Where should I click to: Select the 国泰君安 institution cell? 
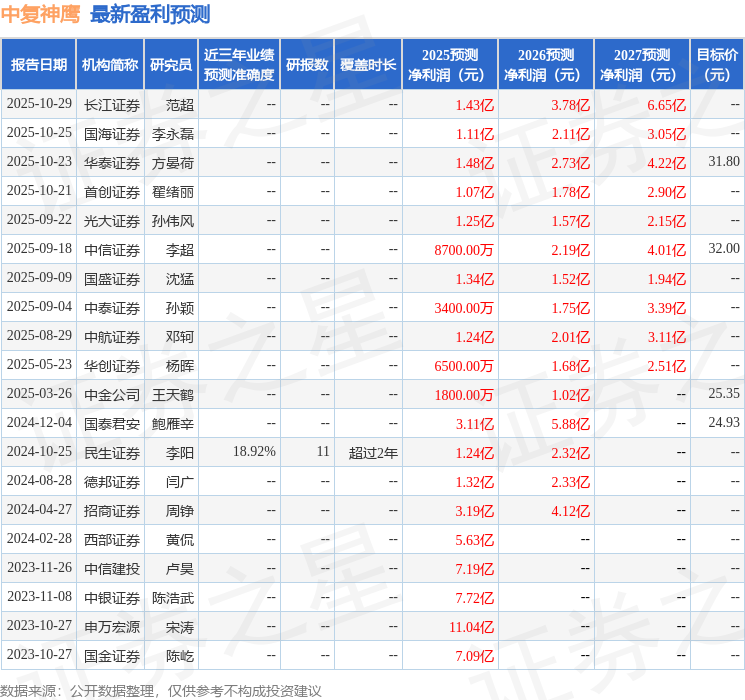(x=112, y=424)
